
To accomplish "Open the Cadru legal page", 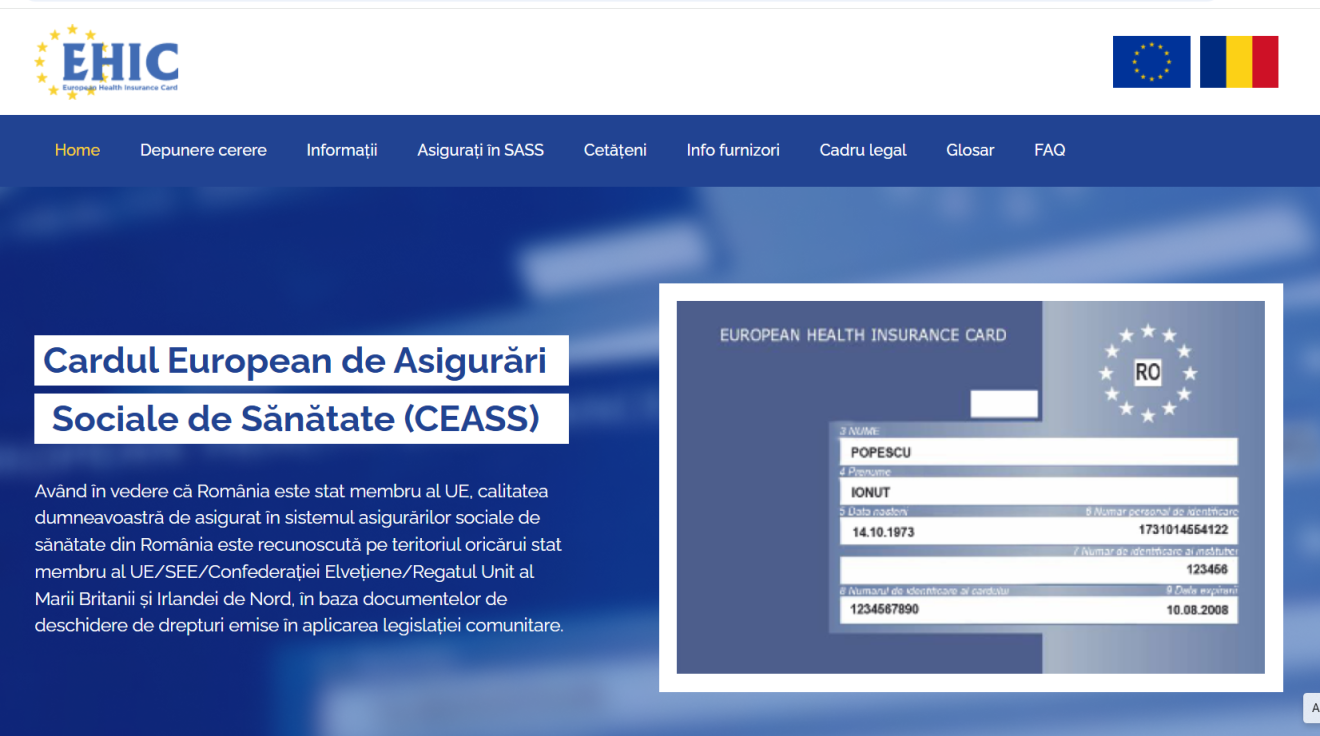I will pos(862,150).
